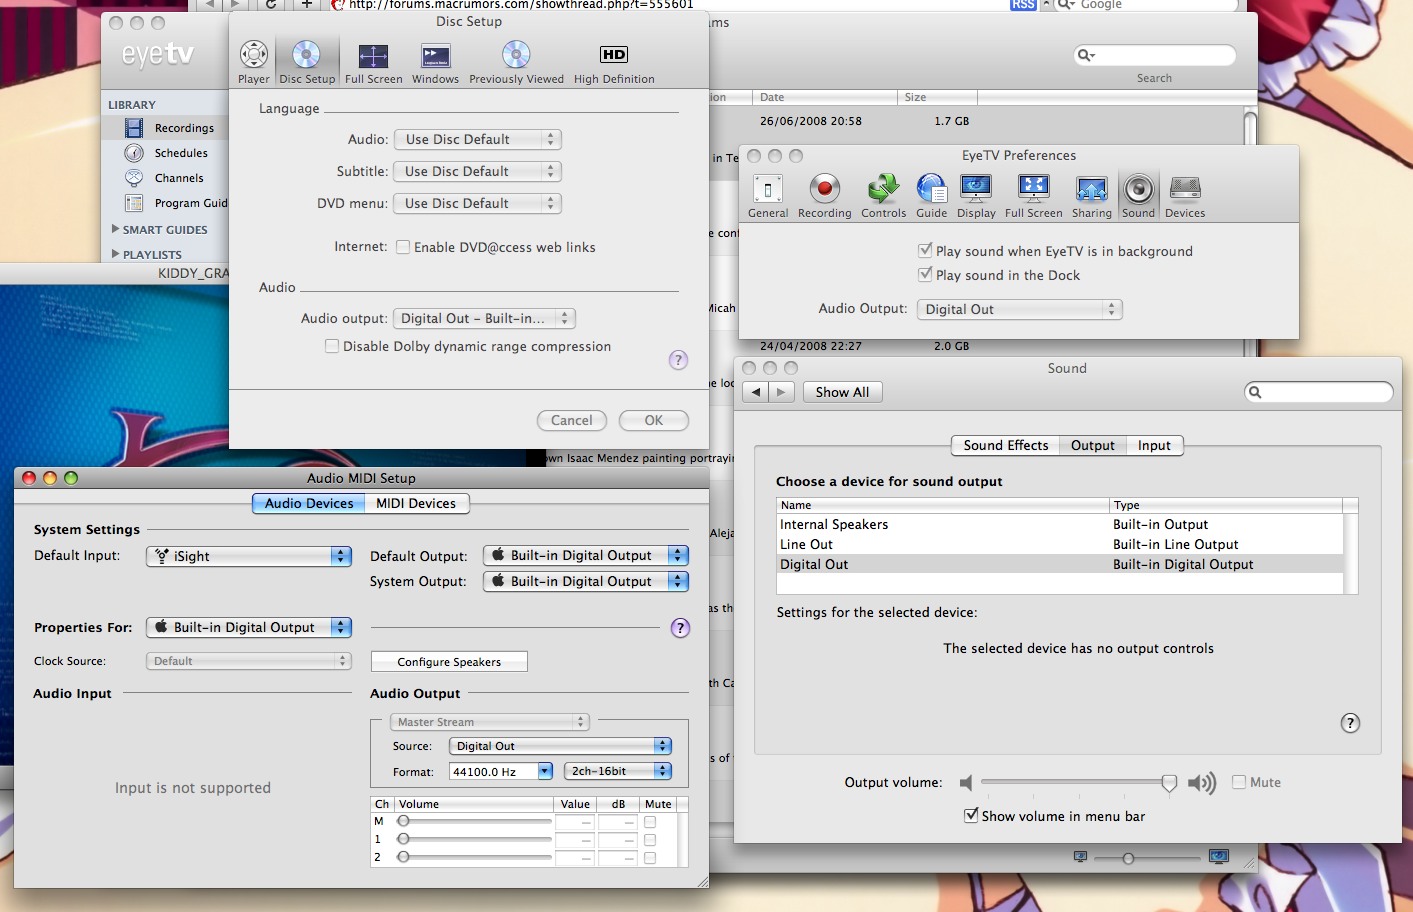Screen dimensions: 1413x912
Task: Select the Disc Setup toolbar icon
Action: pos(307,62)
